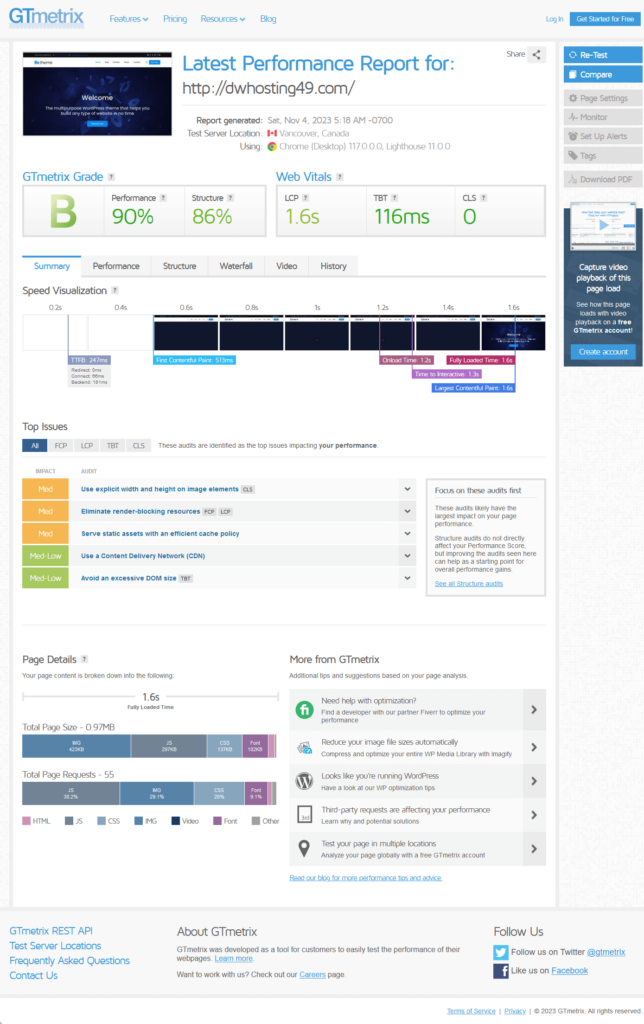This screenshot has height=1024, width=644.
Task: Click the JS segment of Total Page Requests bar
Action: (x=71, y=793)
